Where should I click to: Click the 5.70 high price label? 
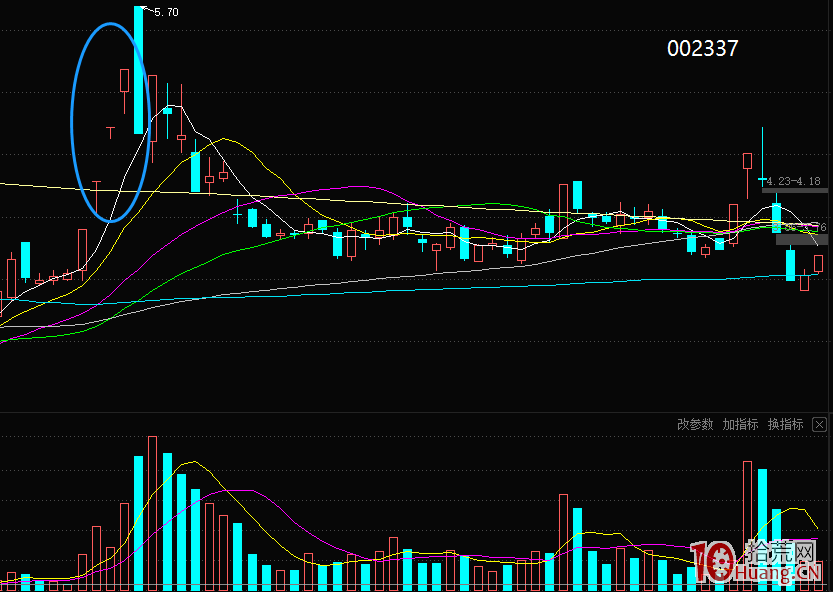(167, 12)
